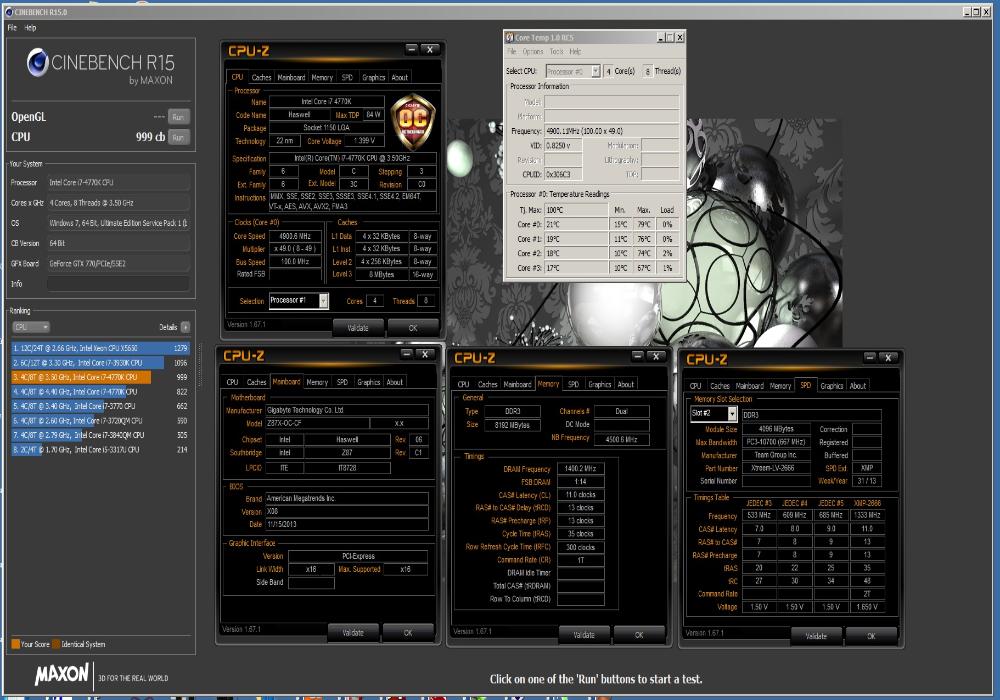Switch to SPD tab in CPU-Z Mainboard window

342,382
